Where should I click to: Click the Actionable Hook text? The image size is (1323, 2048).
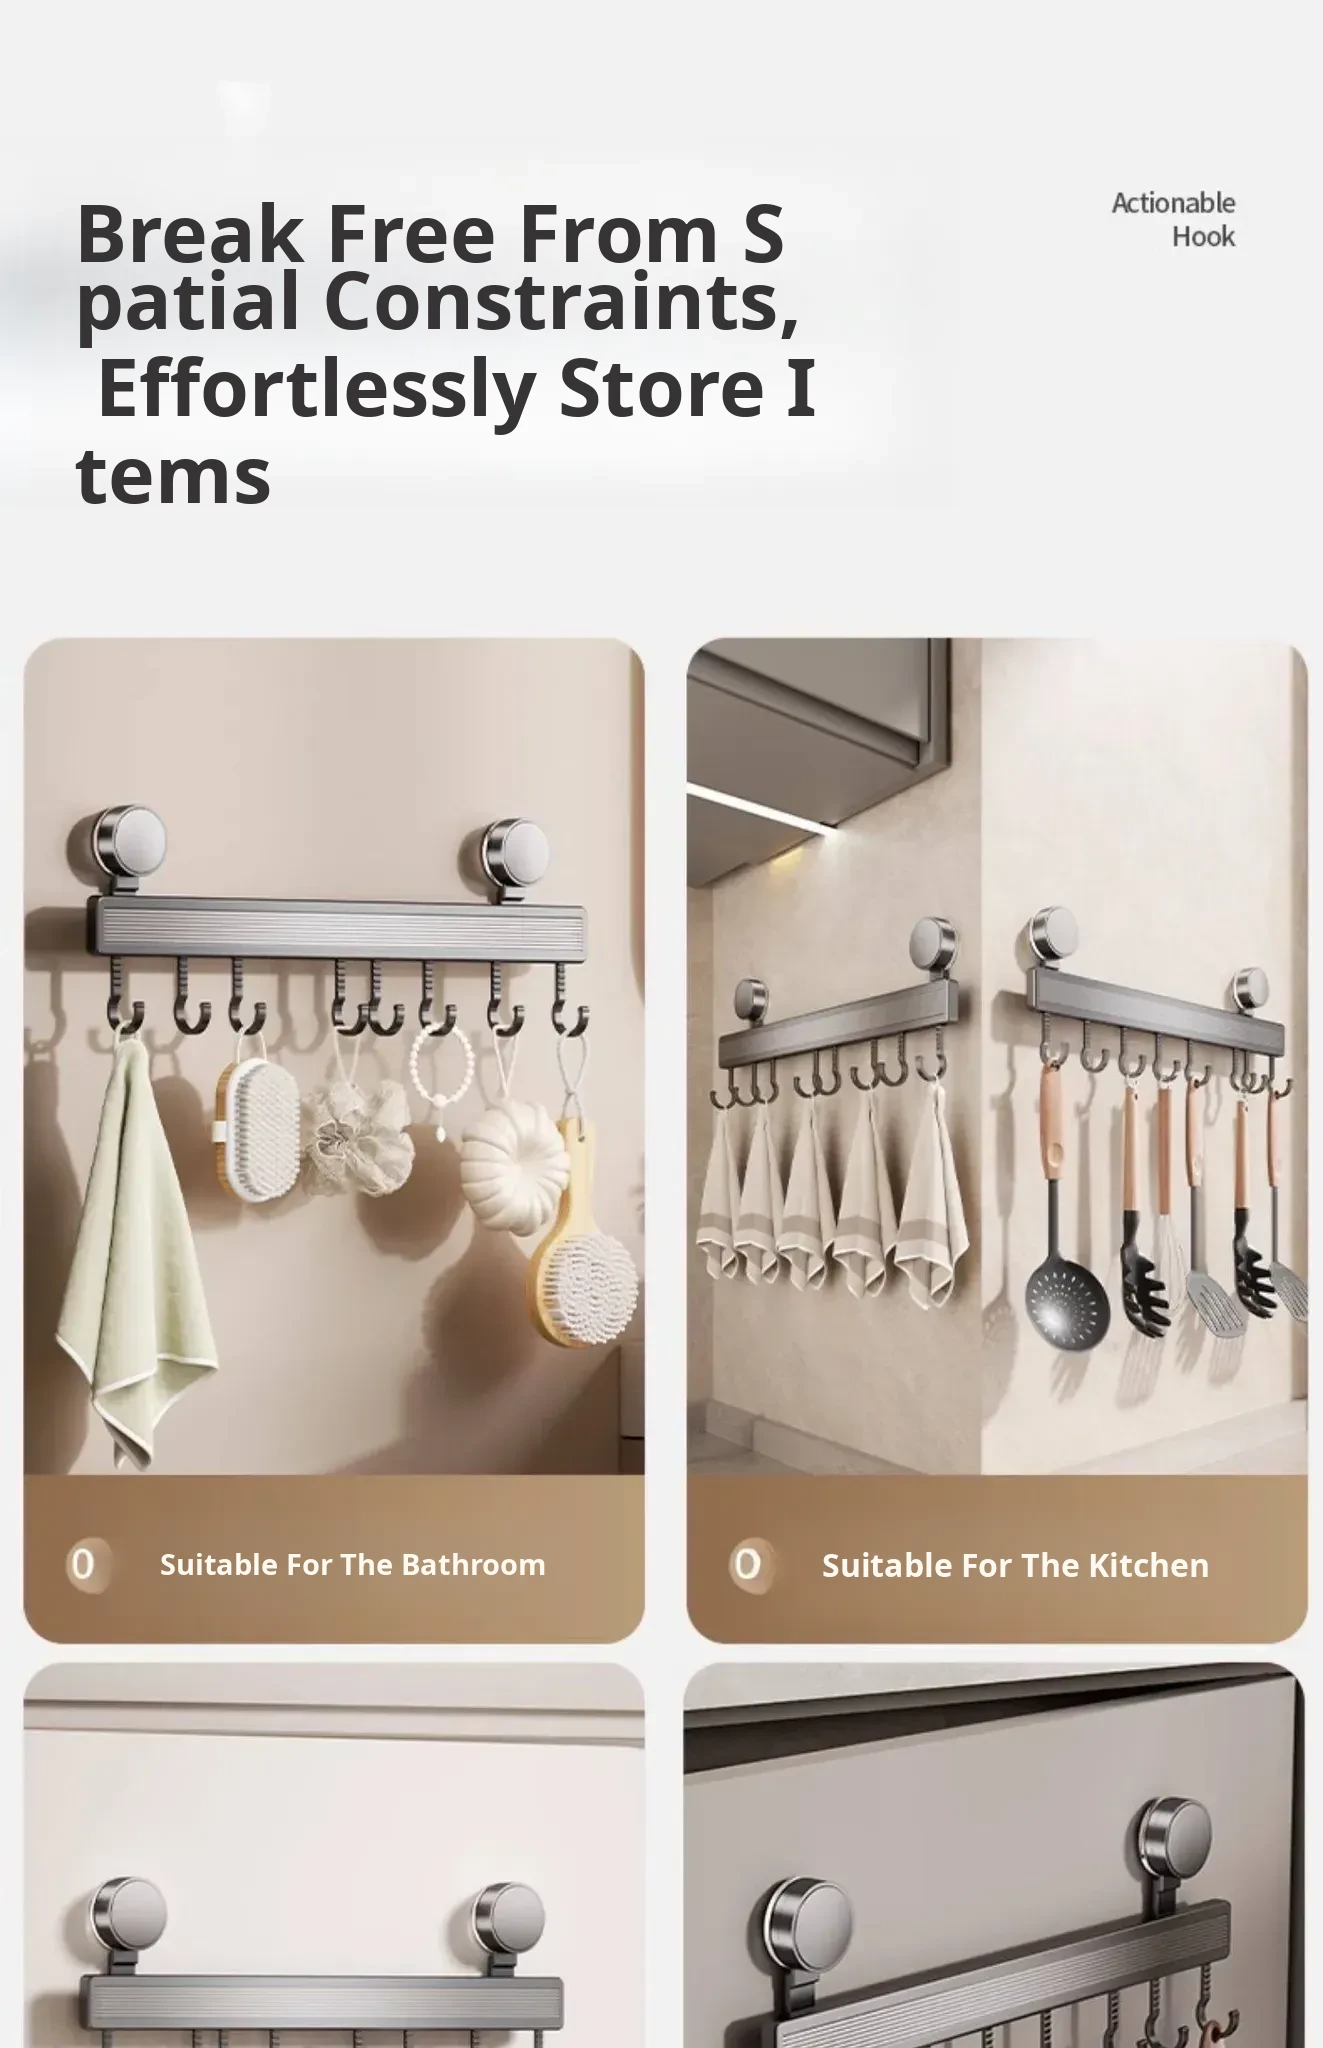[x=1174, y=220]
